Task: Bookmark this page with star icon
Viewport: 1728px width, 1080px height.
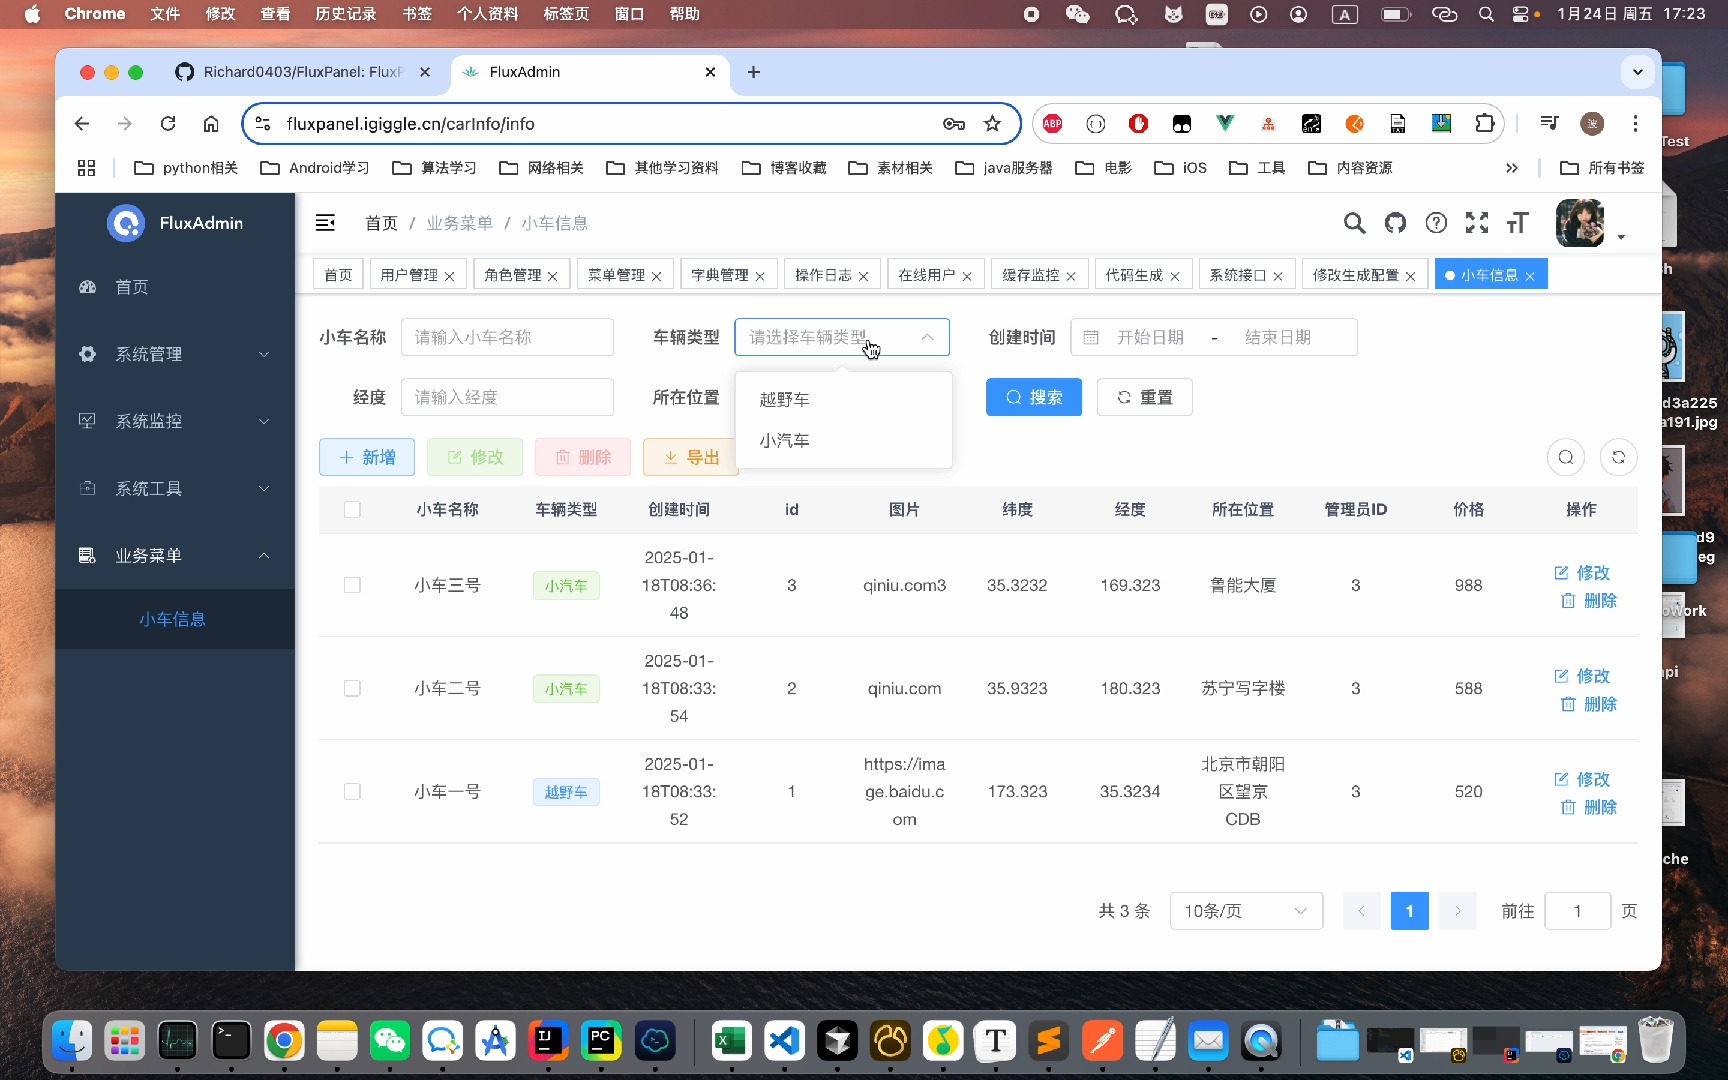Action: pos(992,124)
